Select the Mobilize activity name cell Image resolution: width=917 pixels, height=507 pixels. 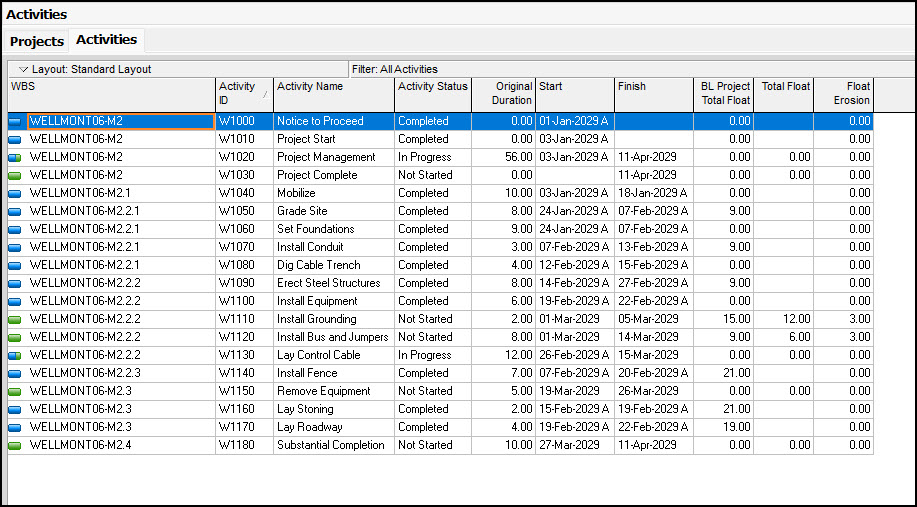334,193
